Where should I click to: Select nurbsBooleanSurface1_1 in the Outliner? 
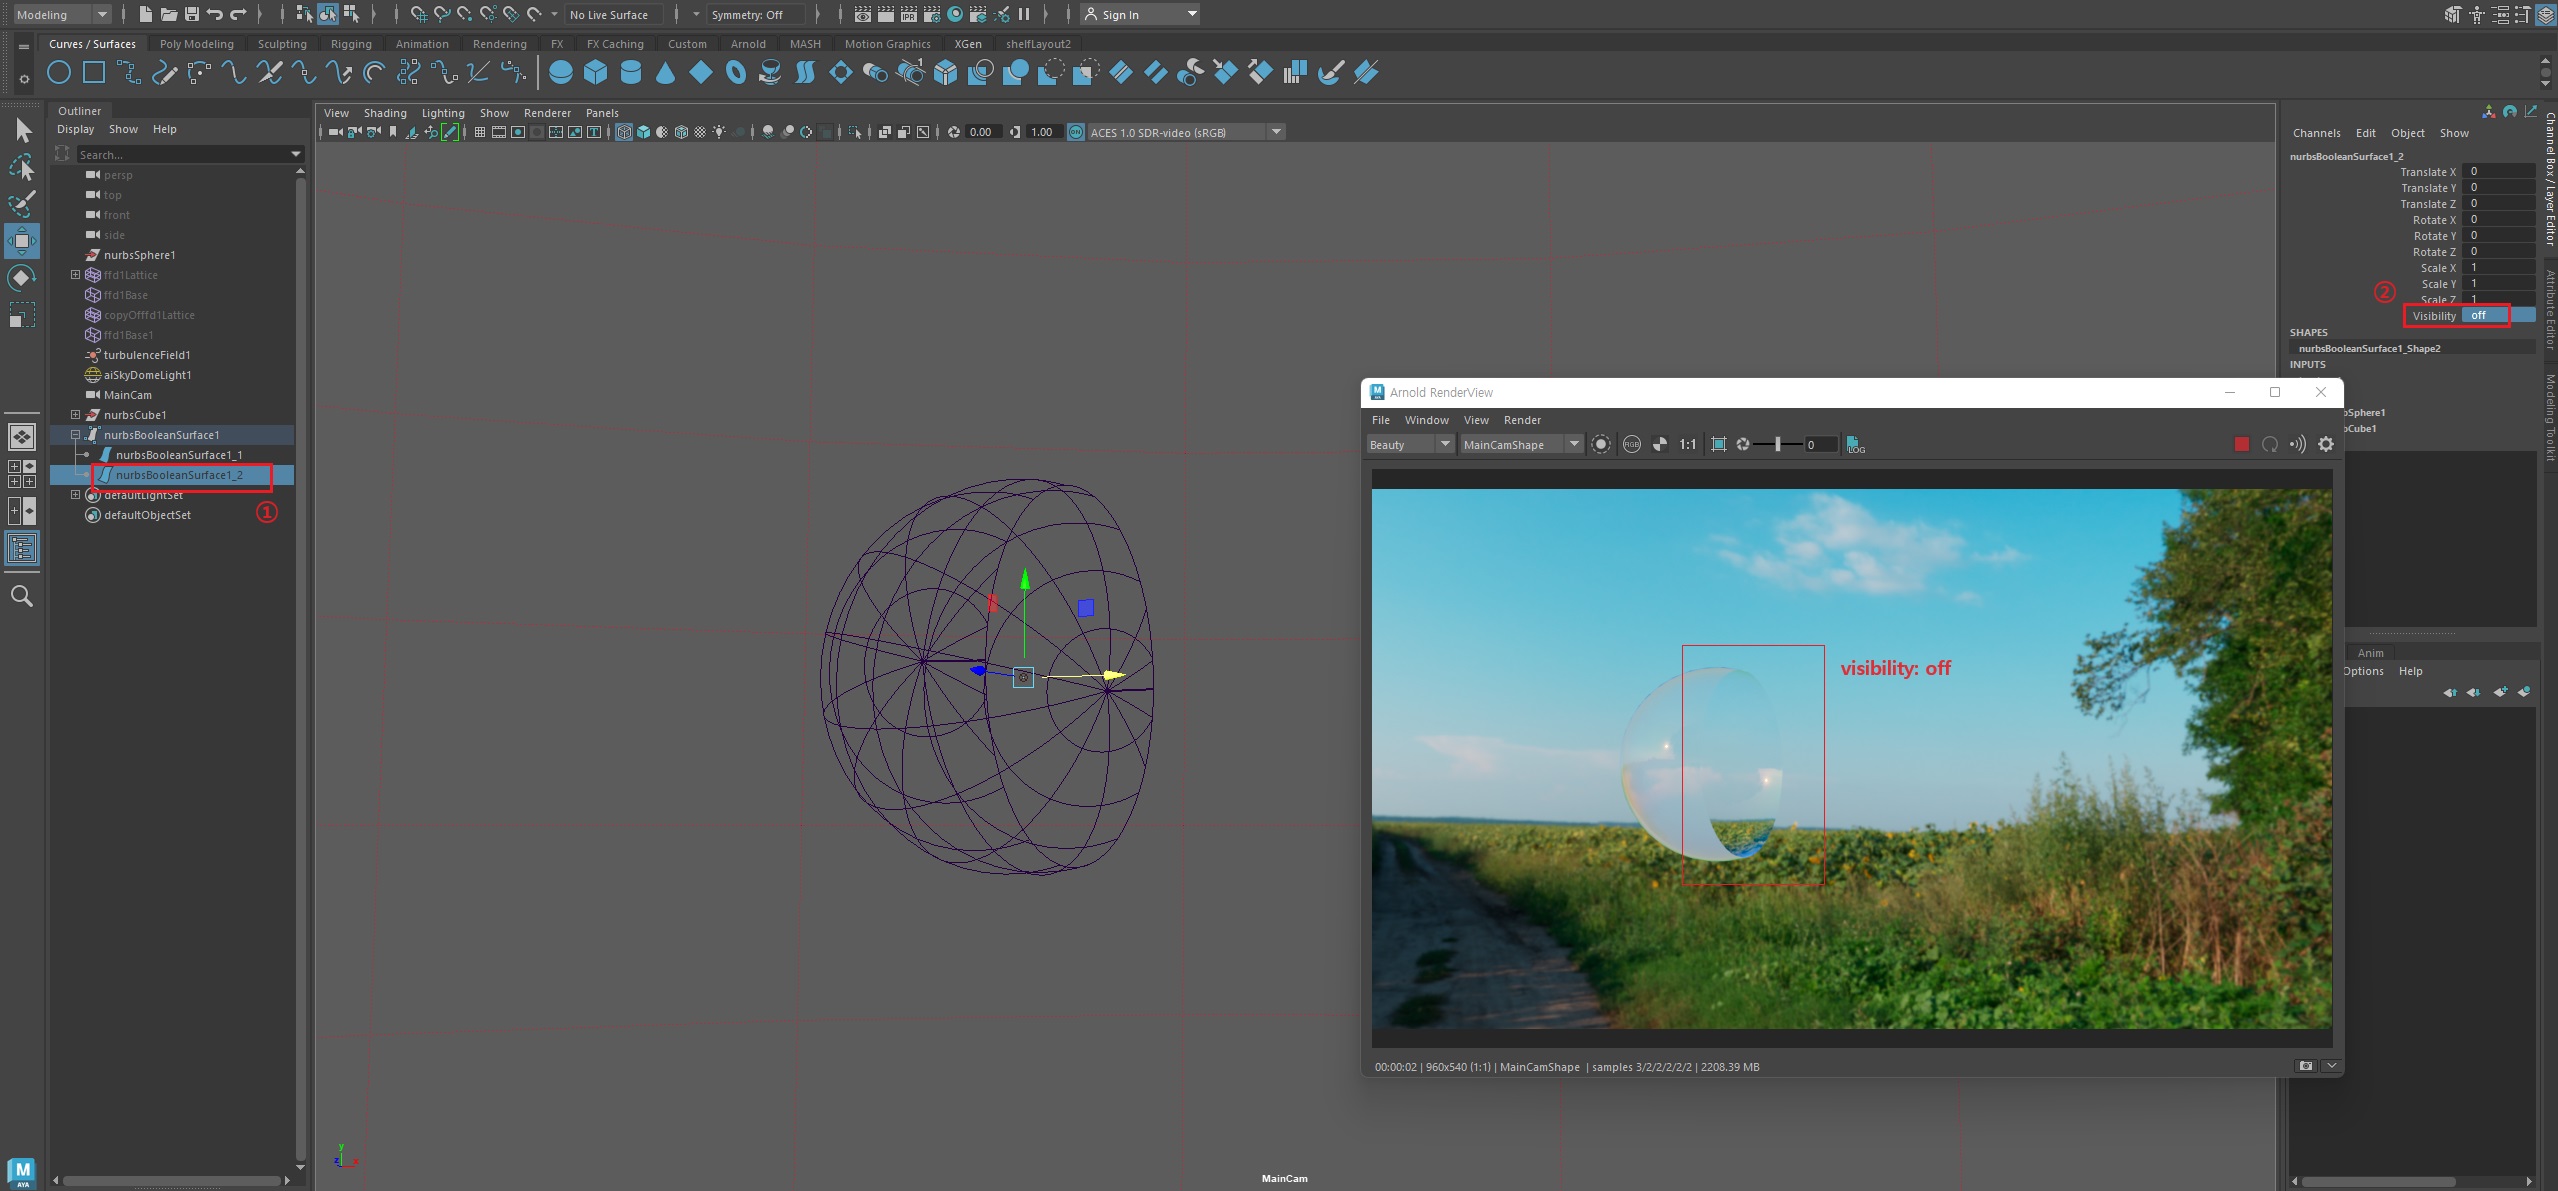179,455
